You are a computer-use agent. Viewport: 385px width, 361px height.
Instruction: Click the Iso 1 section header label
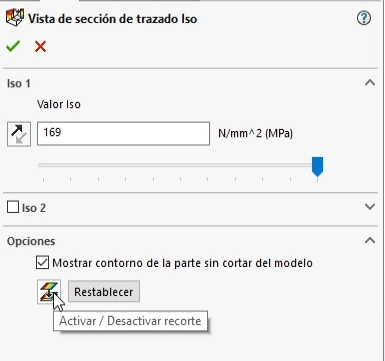tap(19, 83)
